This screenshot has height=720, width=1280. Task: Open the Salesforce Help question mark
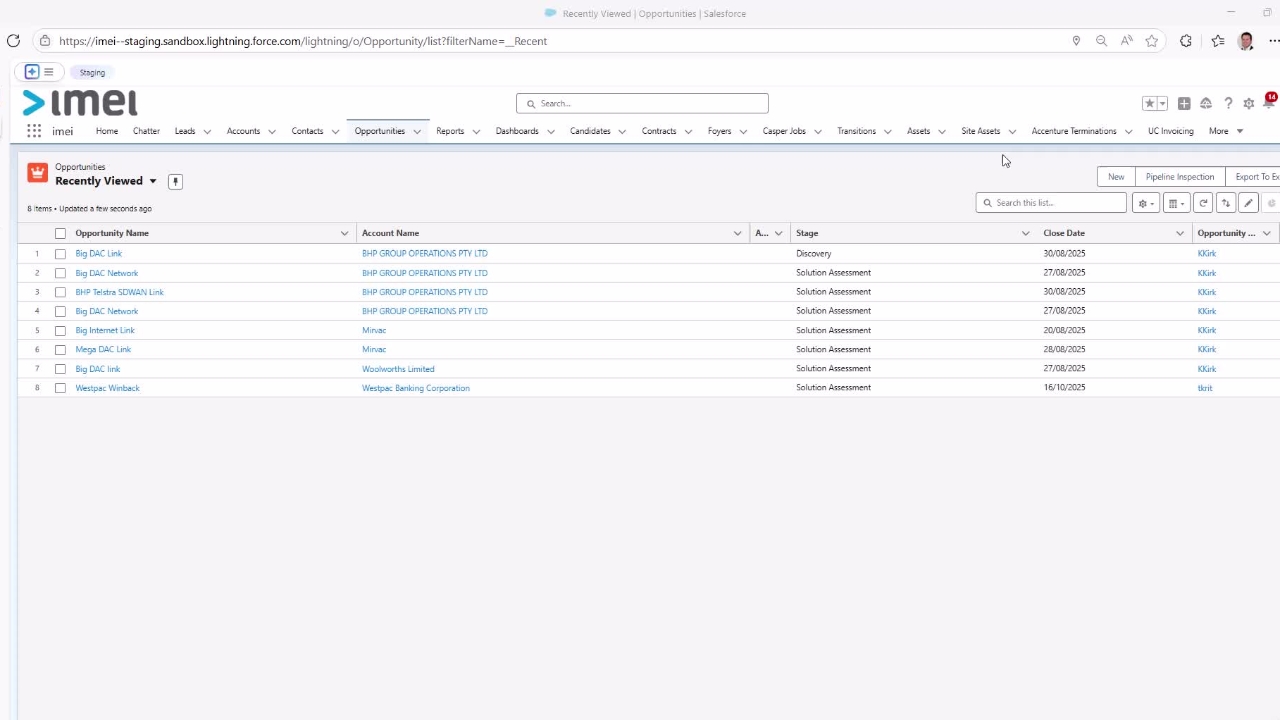tap(1228, 103)
